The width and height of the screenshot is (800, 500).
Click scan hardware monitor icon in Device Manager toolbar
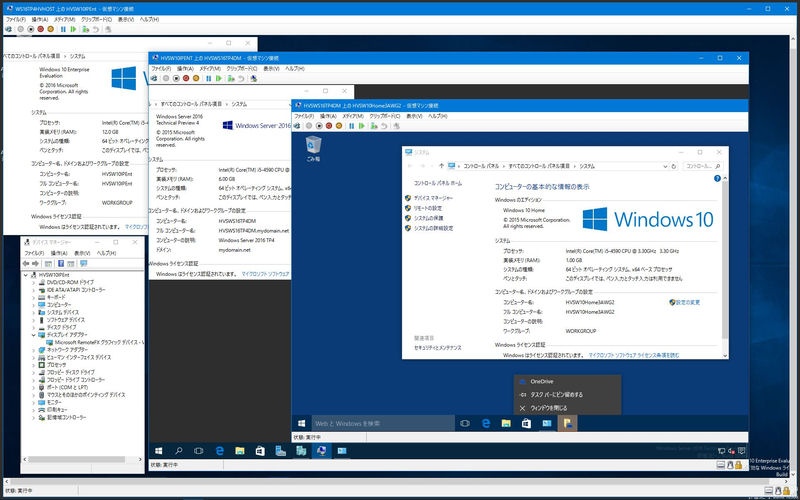84,263
